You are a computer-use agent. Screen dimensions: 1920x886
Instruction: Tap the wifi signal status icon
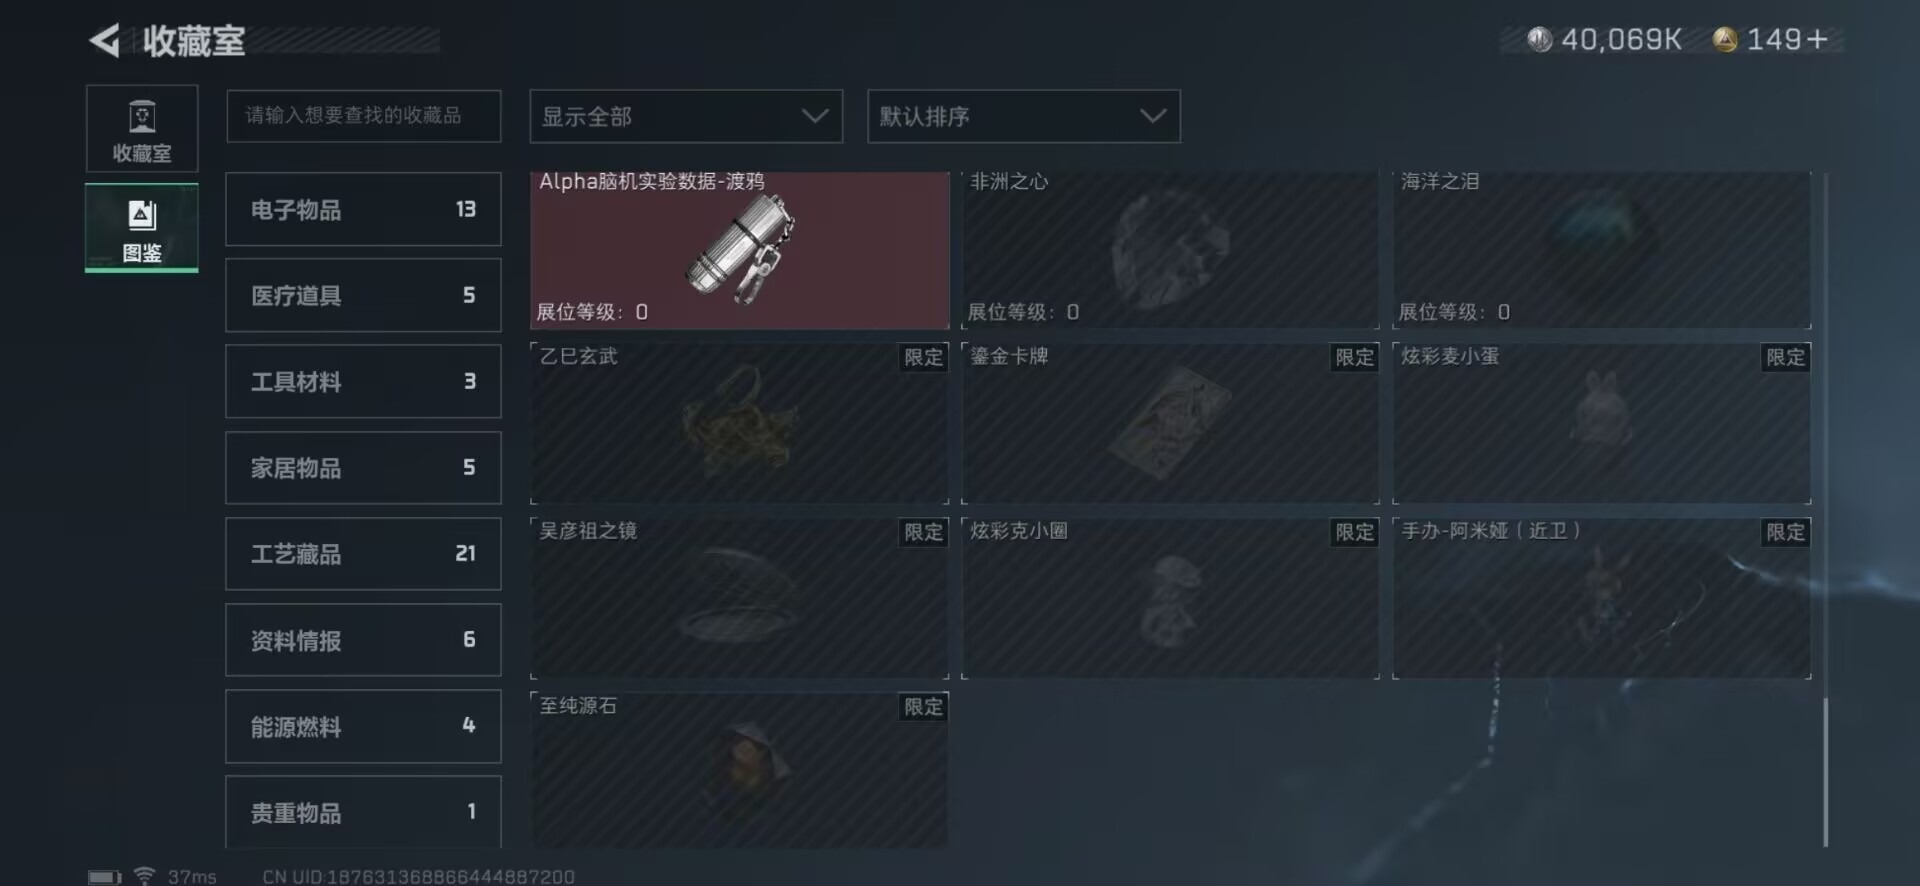(x=145, y=876)
